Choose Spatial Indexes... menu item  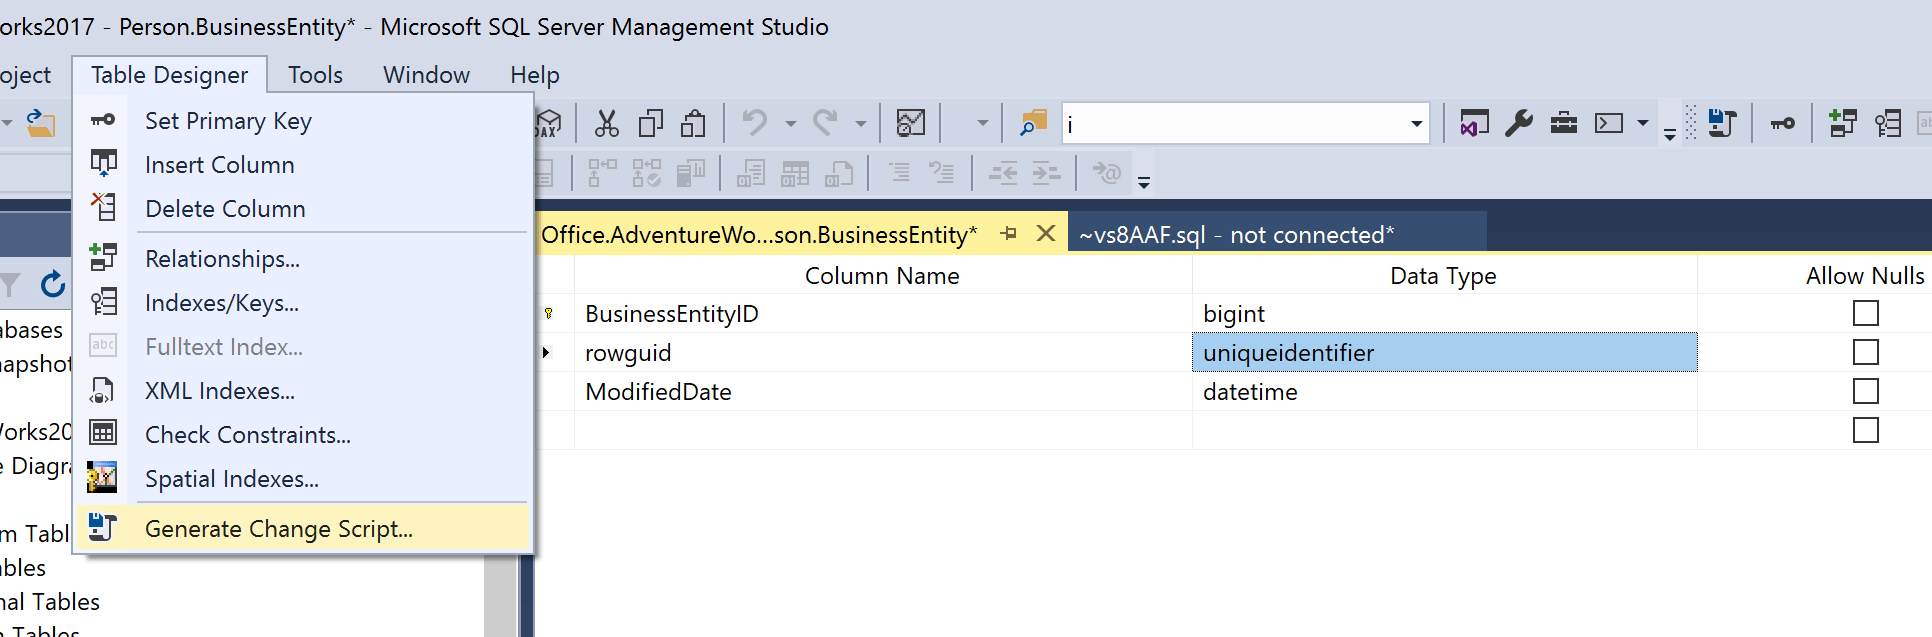pos(304,479)
